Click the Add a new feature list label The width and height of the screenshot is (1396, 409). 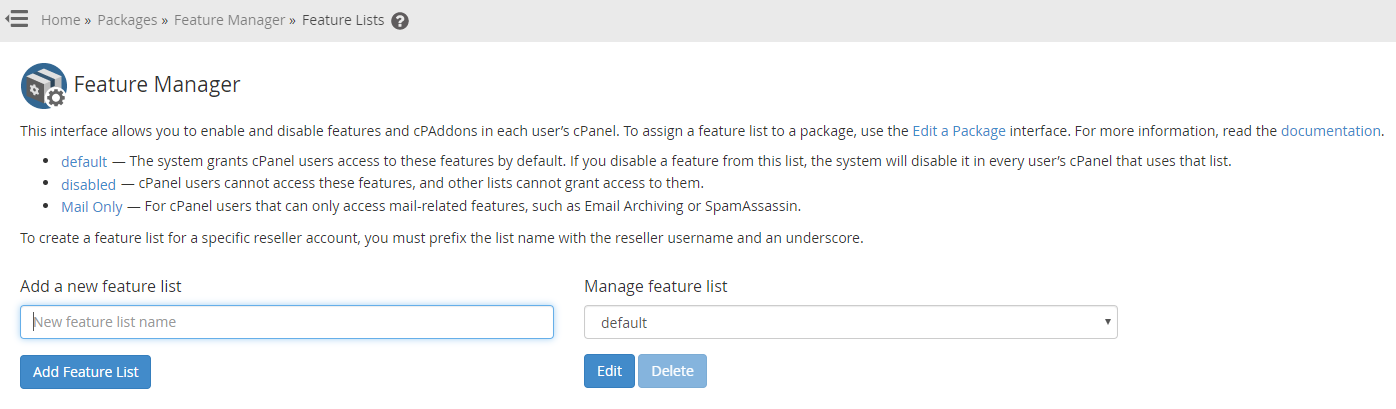coord(101,286)
